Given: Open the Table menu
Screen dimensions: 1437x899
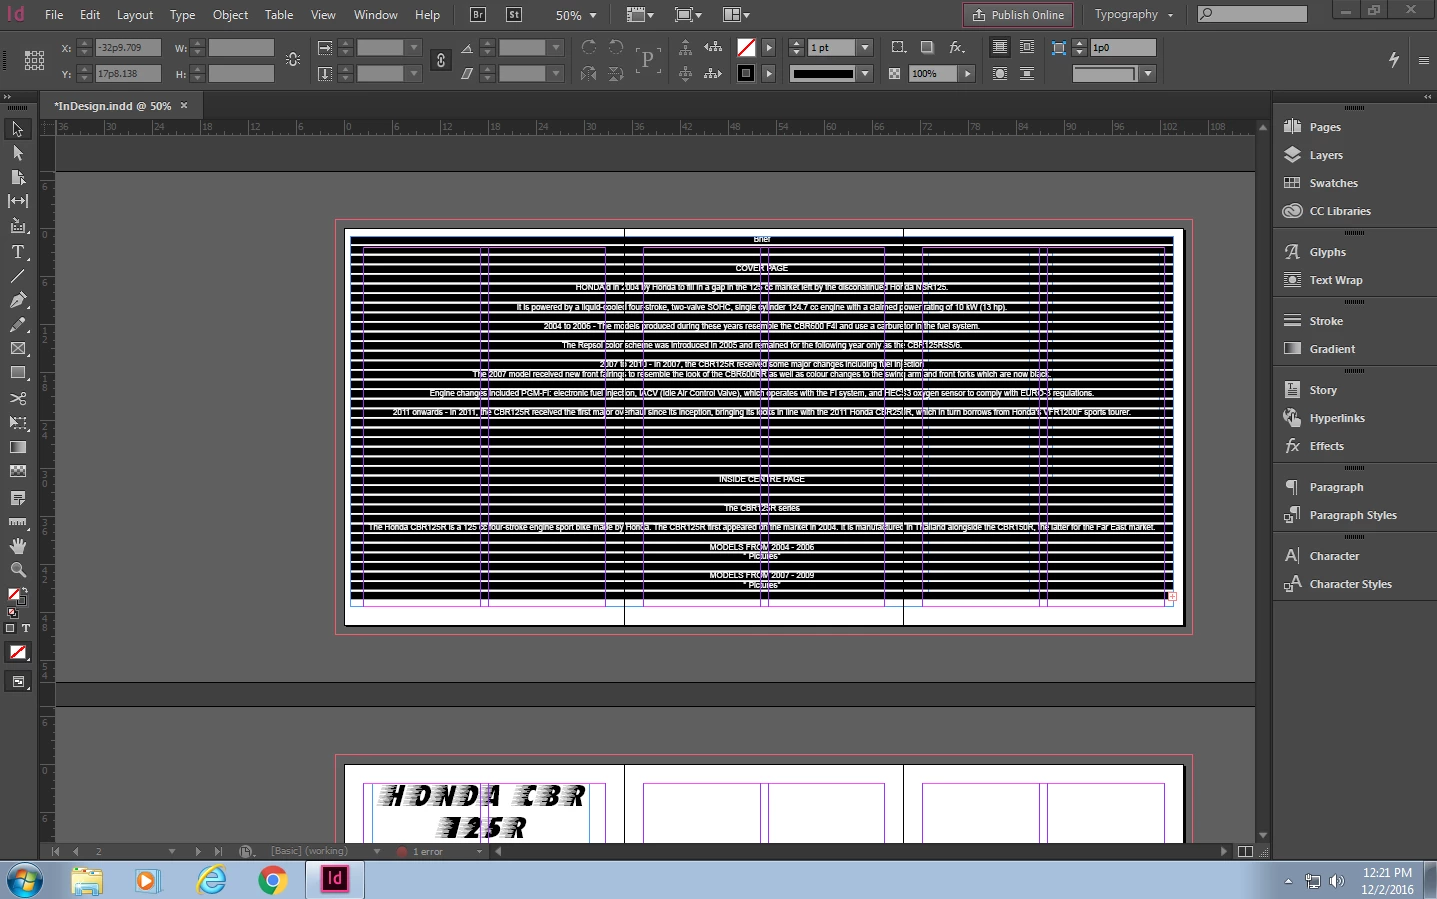Looking at the screenshot, I should click(279, 15).
